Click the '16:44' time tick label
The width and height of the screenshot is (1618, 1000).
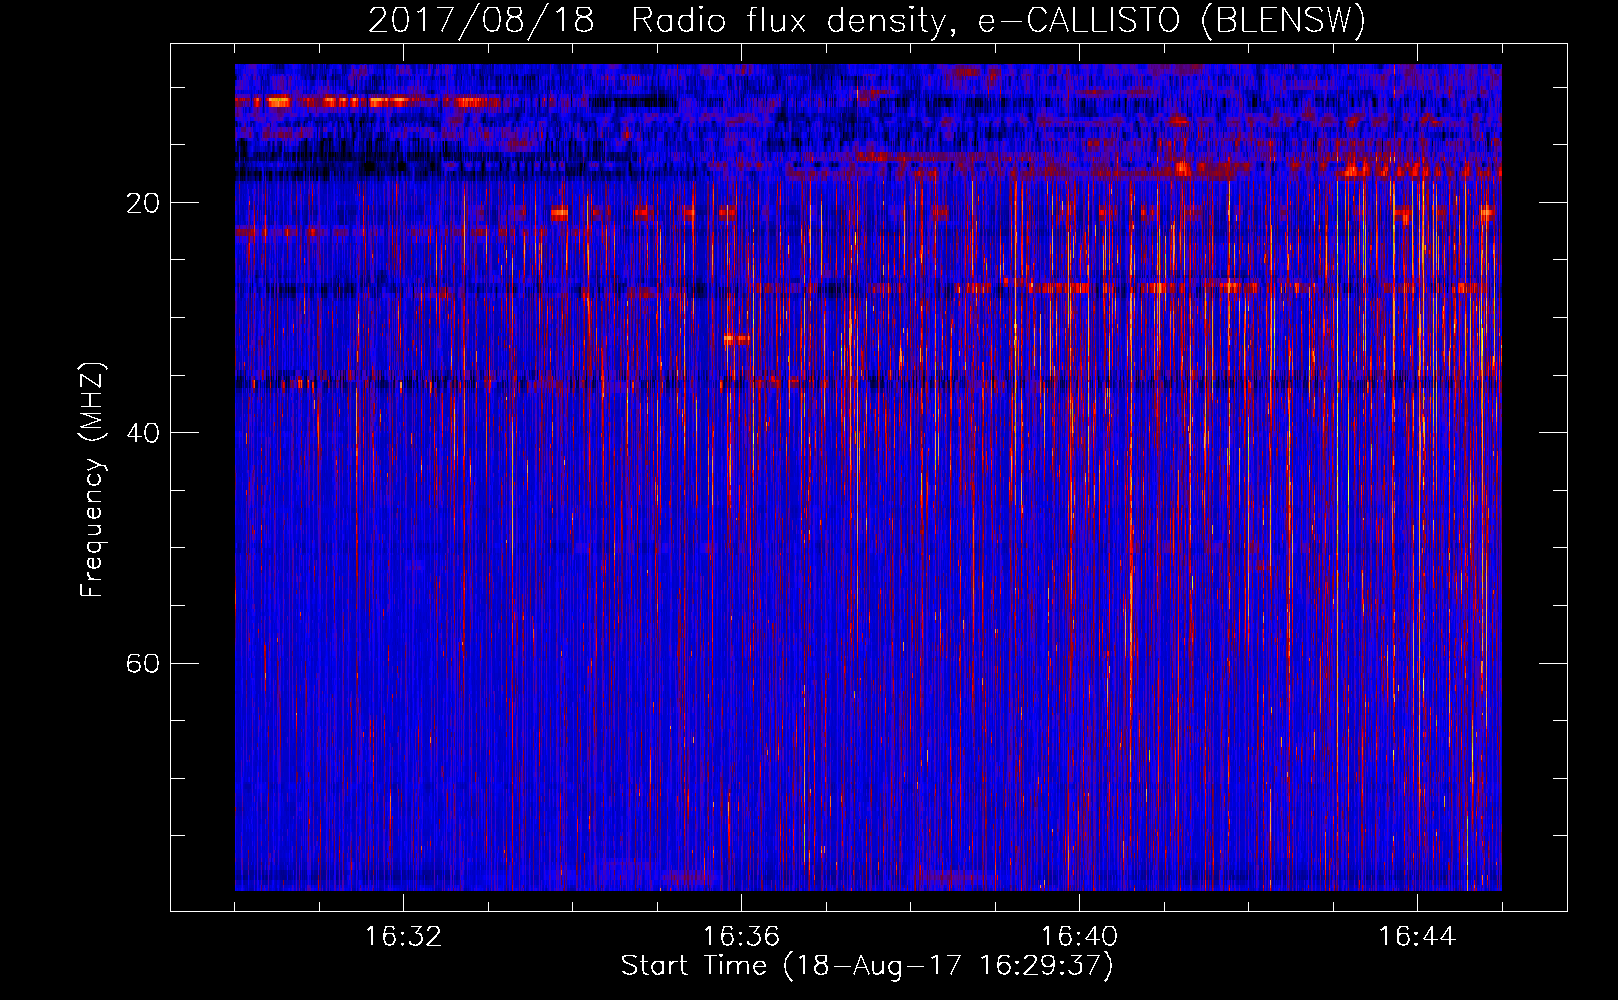pos(1417,937)
